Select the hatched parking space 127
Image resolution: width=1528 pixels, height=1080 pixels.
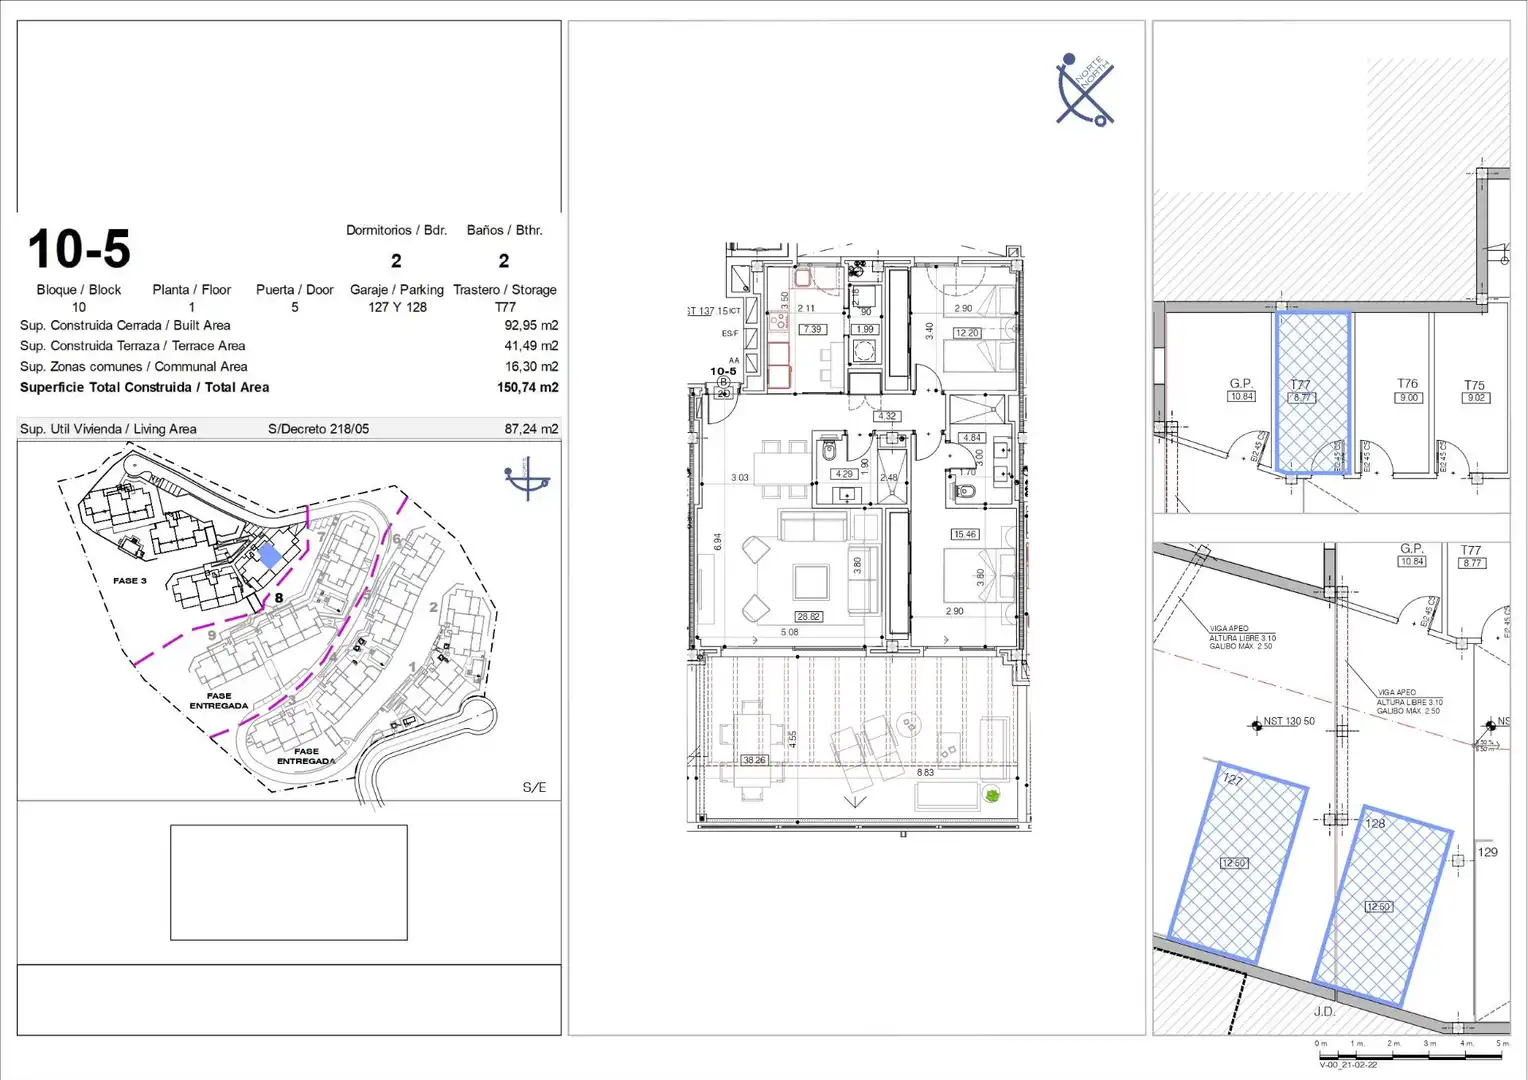pos(1237,863)
